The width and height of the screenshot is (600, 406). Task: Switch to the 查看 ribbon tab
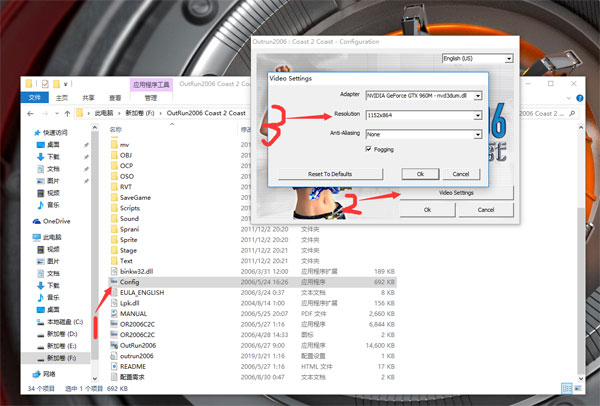click(115, 98)
